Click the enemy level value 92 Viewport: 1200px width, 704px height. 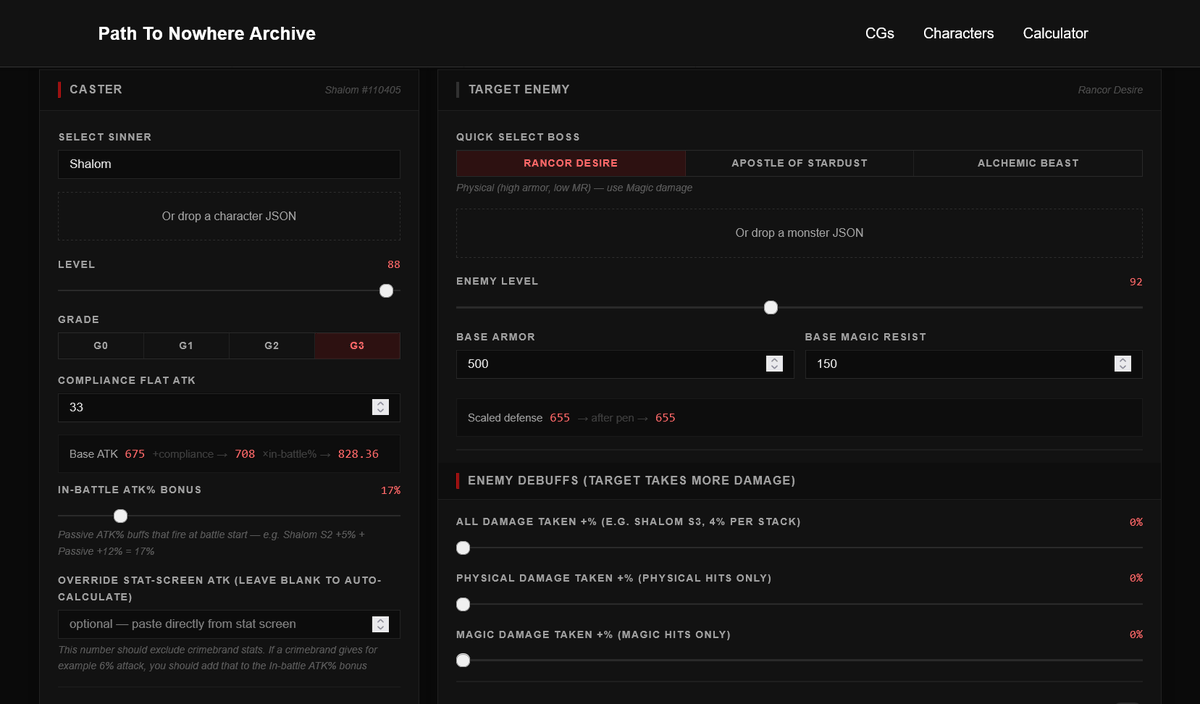click(x=1136, y=282)
